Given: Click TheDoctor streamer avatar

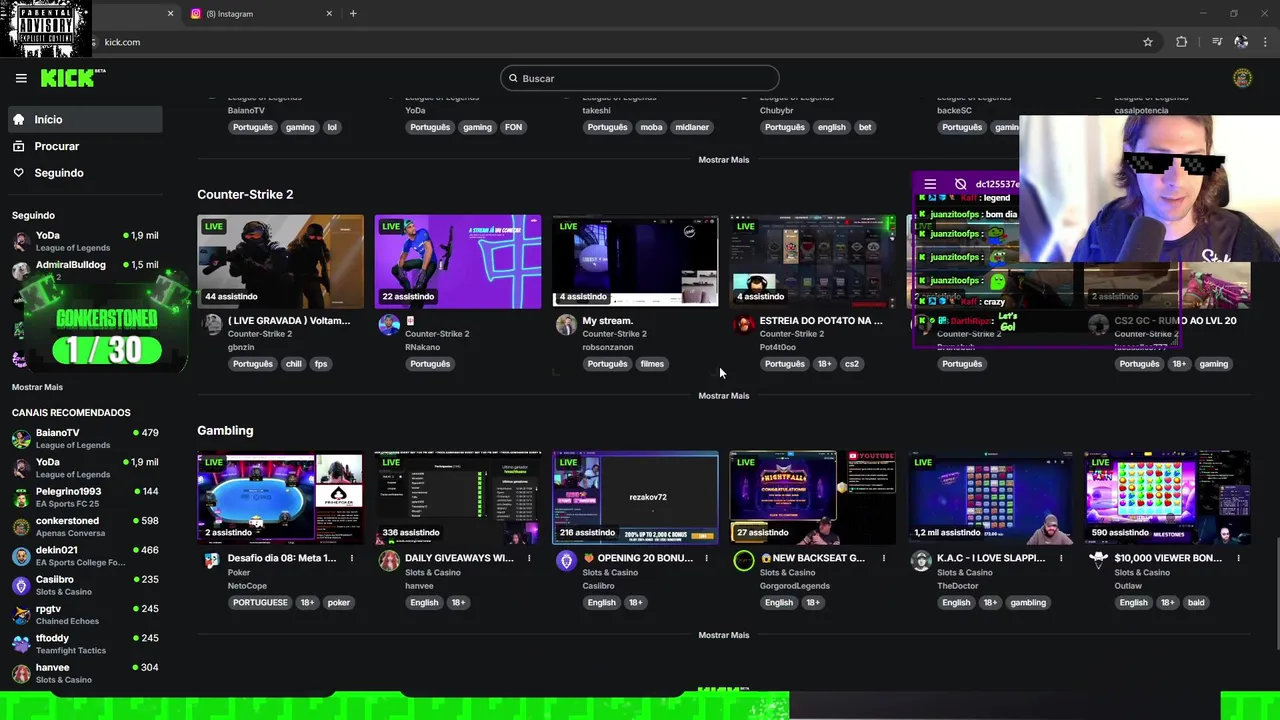Looking at the screenshot, I should coord(921,561).
